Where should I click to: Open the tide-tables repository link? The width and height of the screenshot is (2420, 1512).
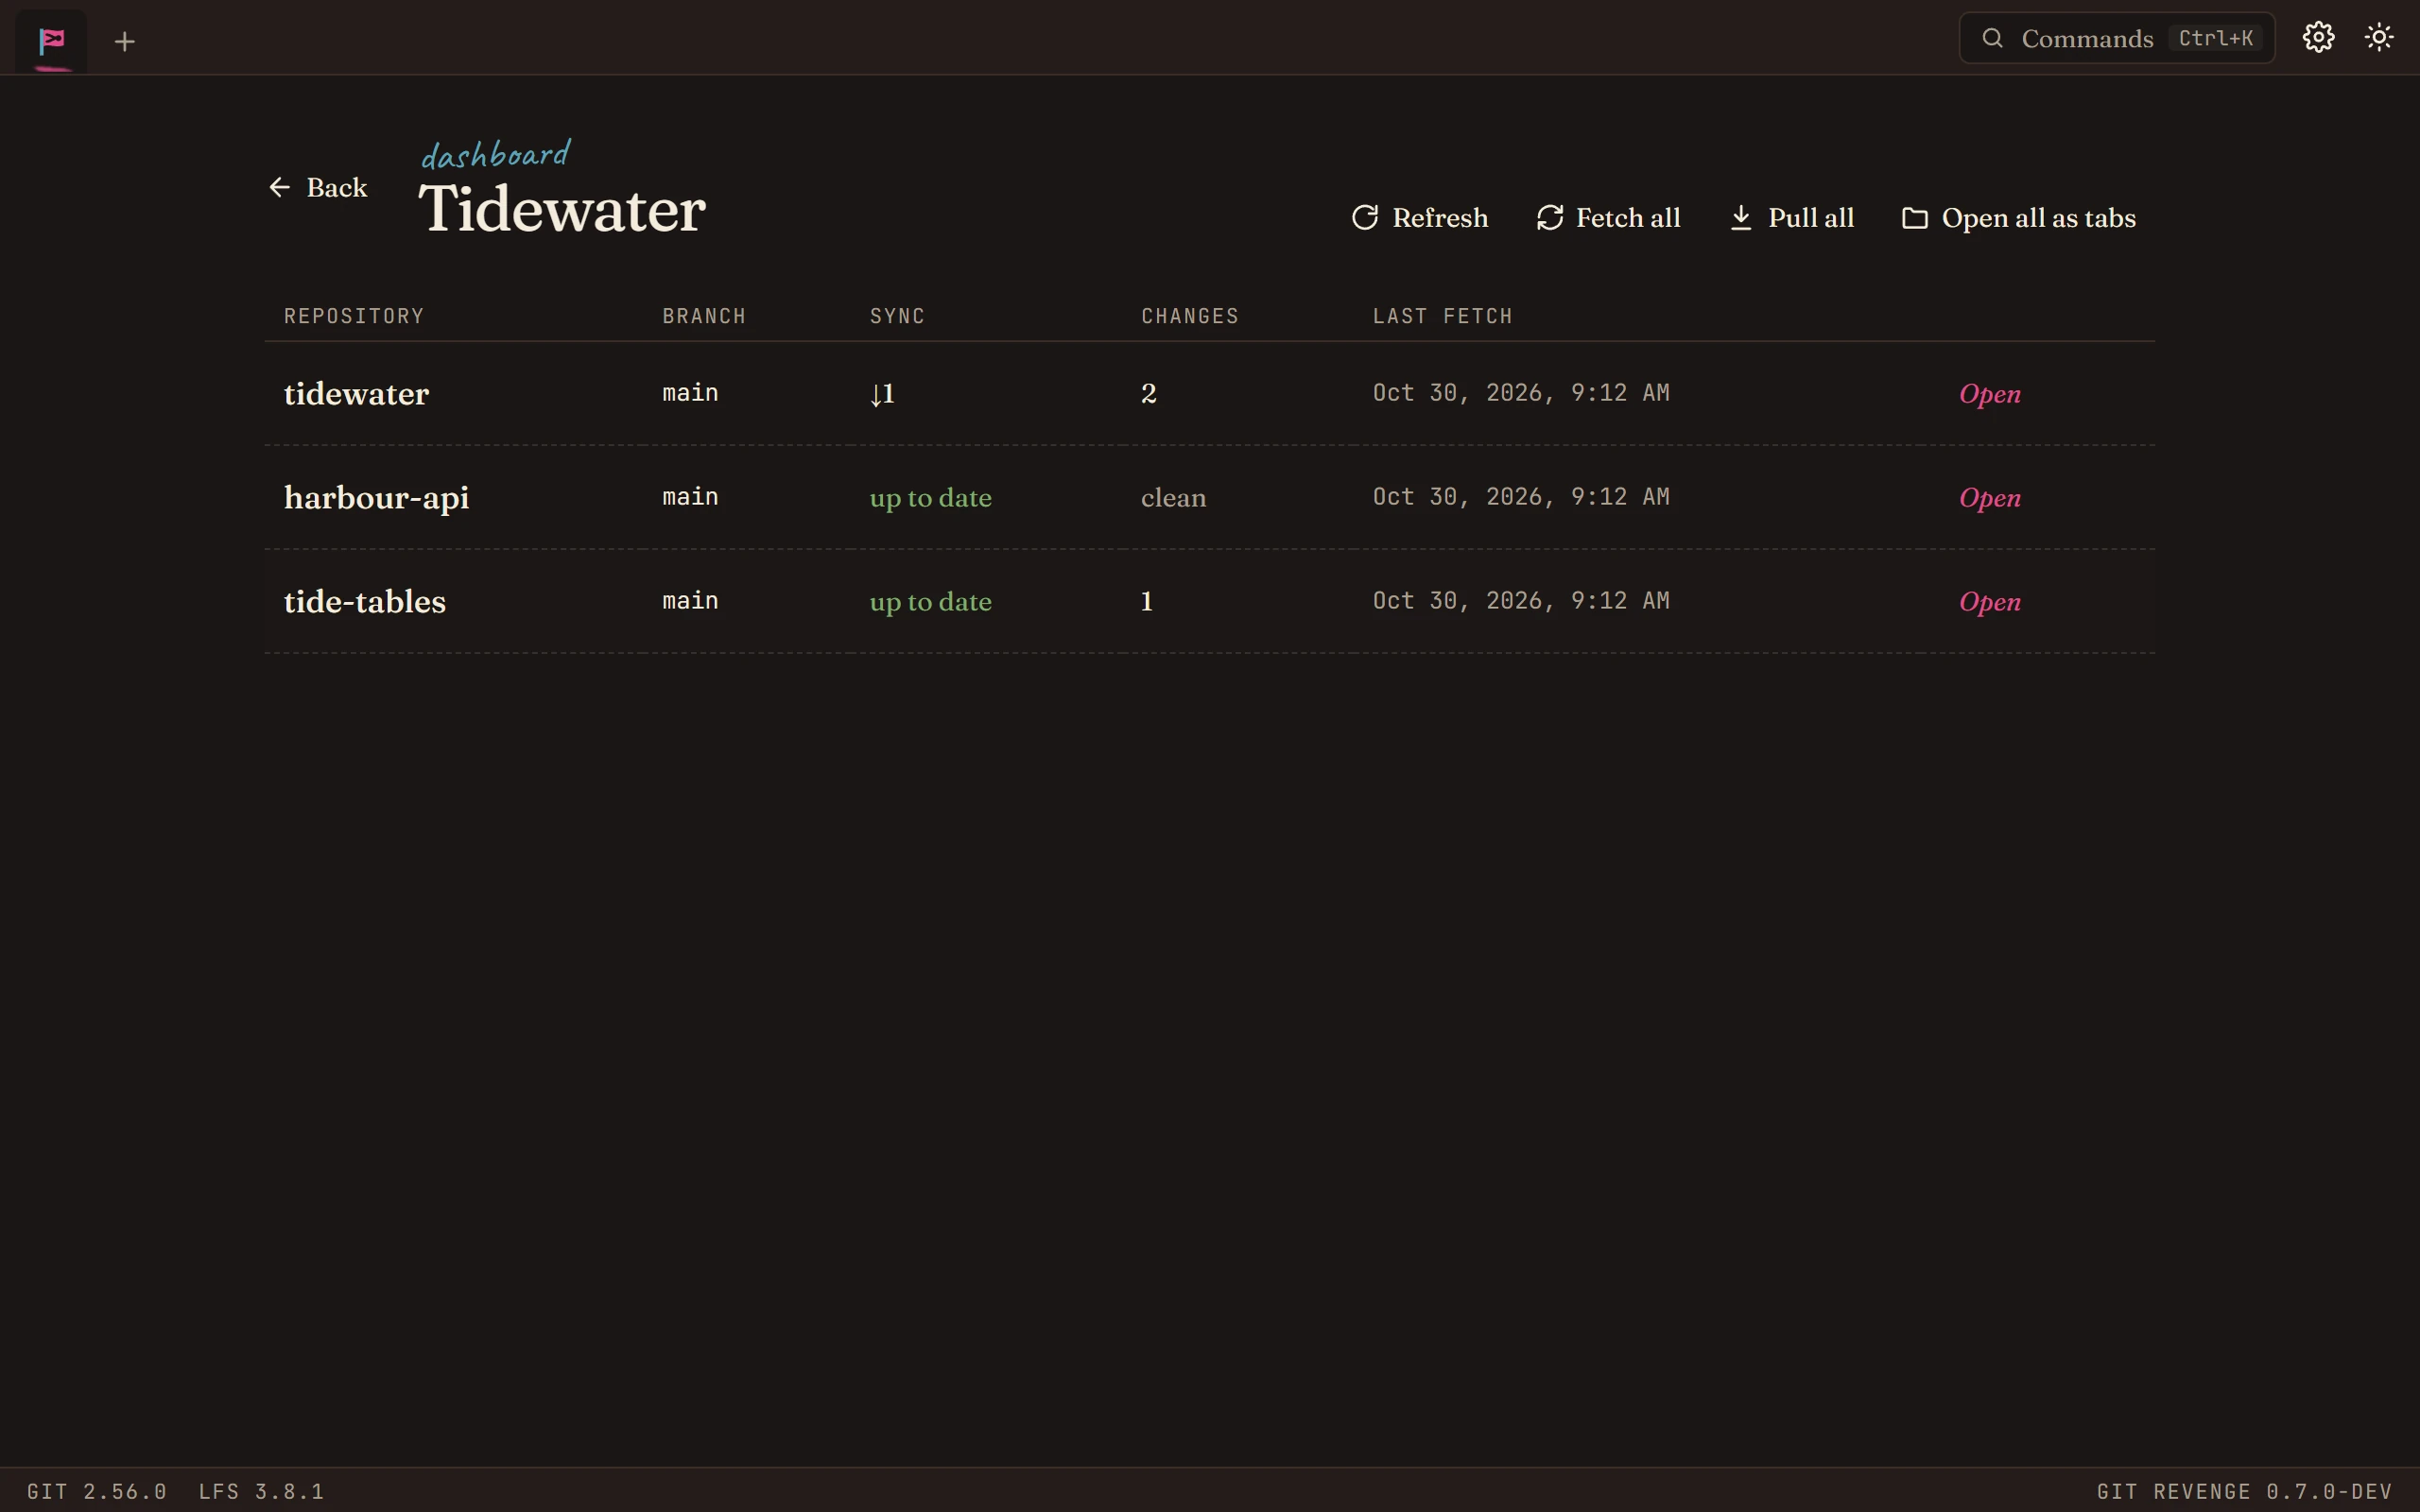[1989, 602]
